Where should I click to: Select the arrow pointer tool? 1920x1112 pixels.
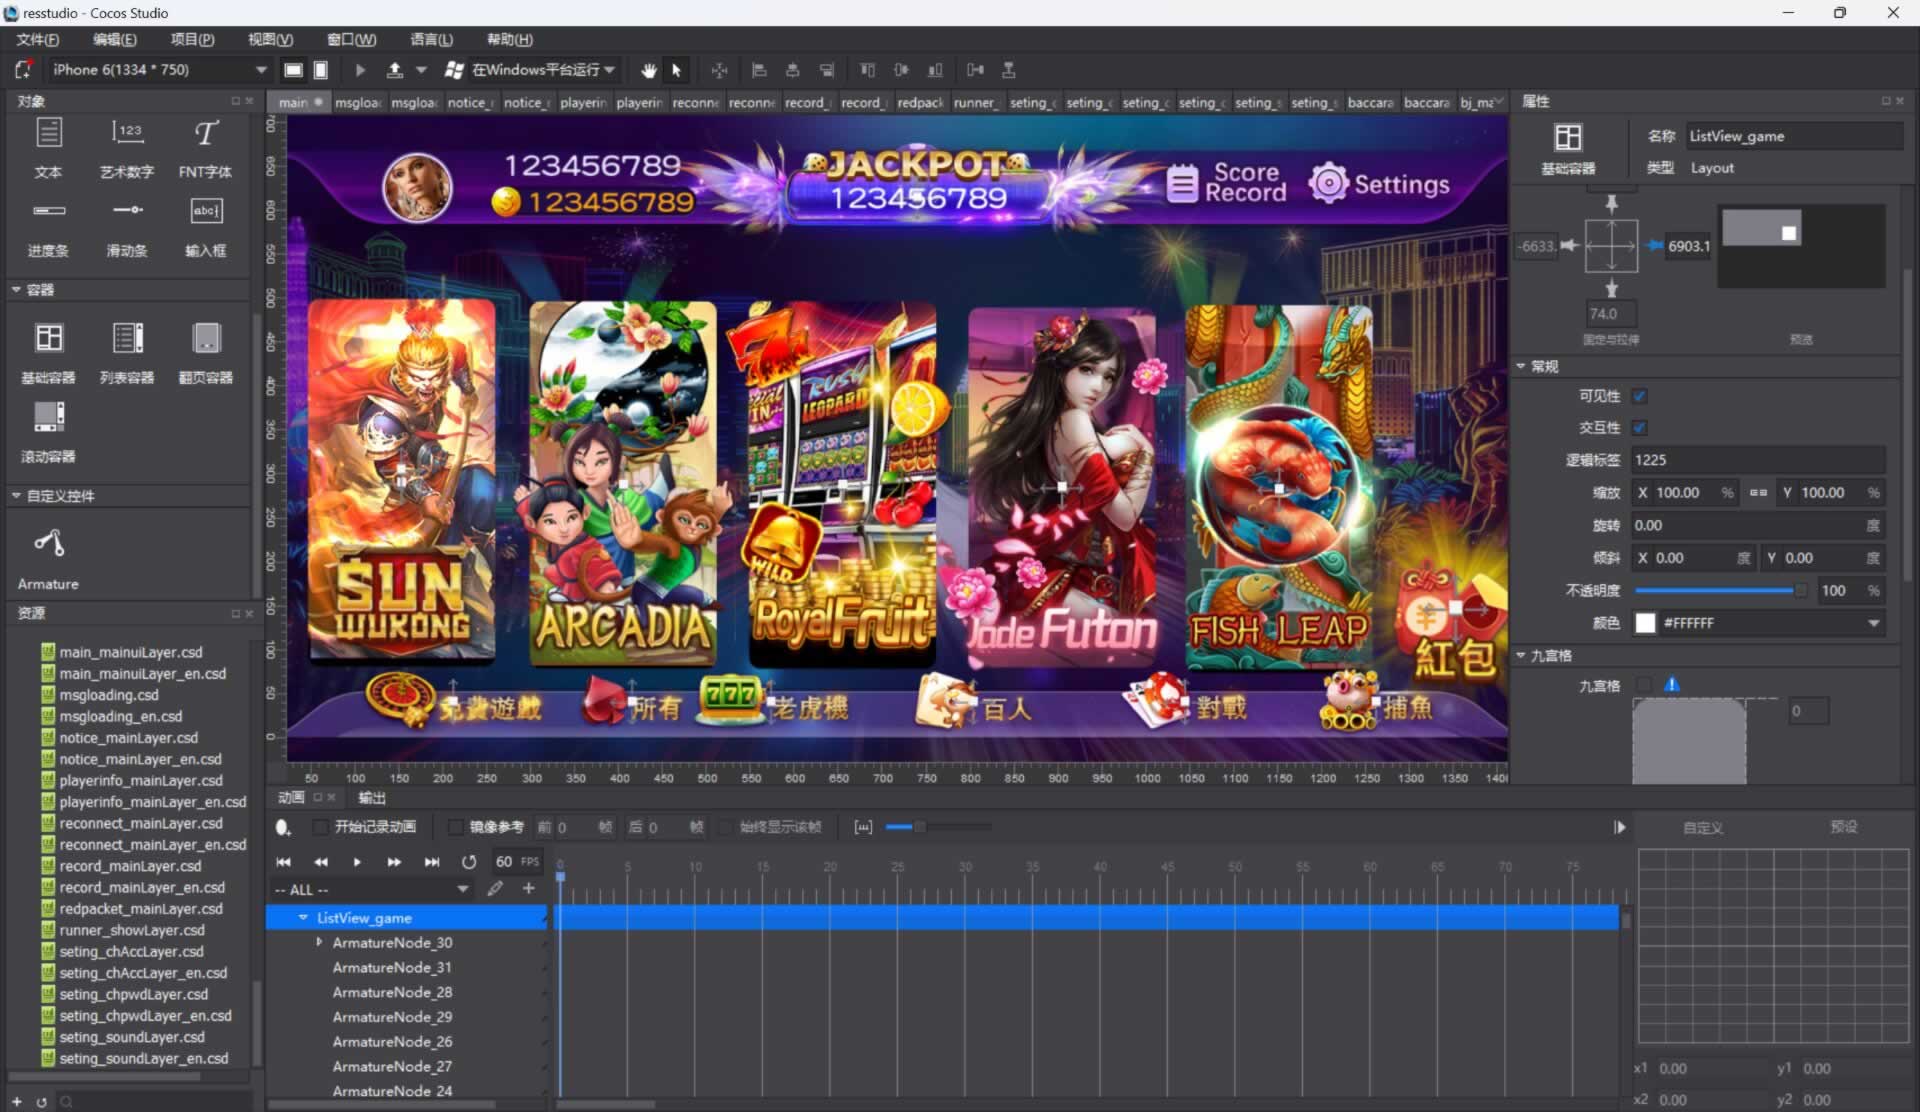[x=677, y=70]
